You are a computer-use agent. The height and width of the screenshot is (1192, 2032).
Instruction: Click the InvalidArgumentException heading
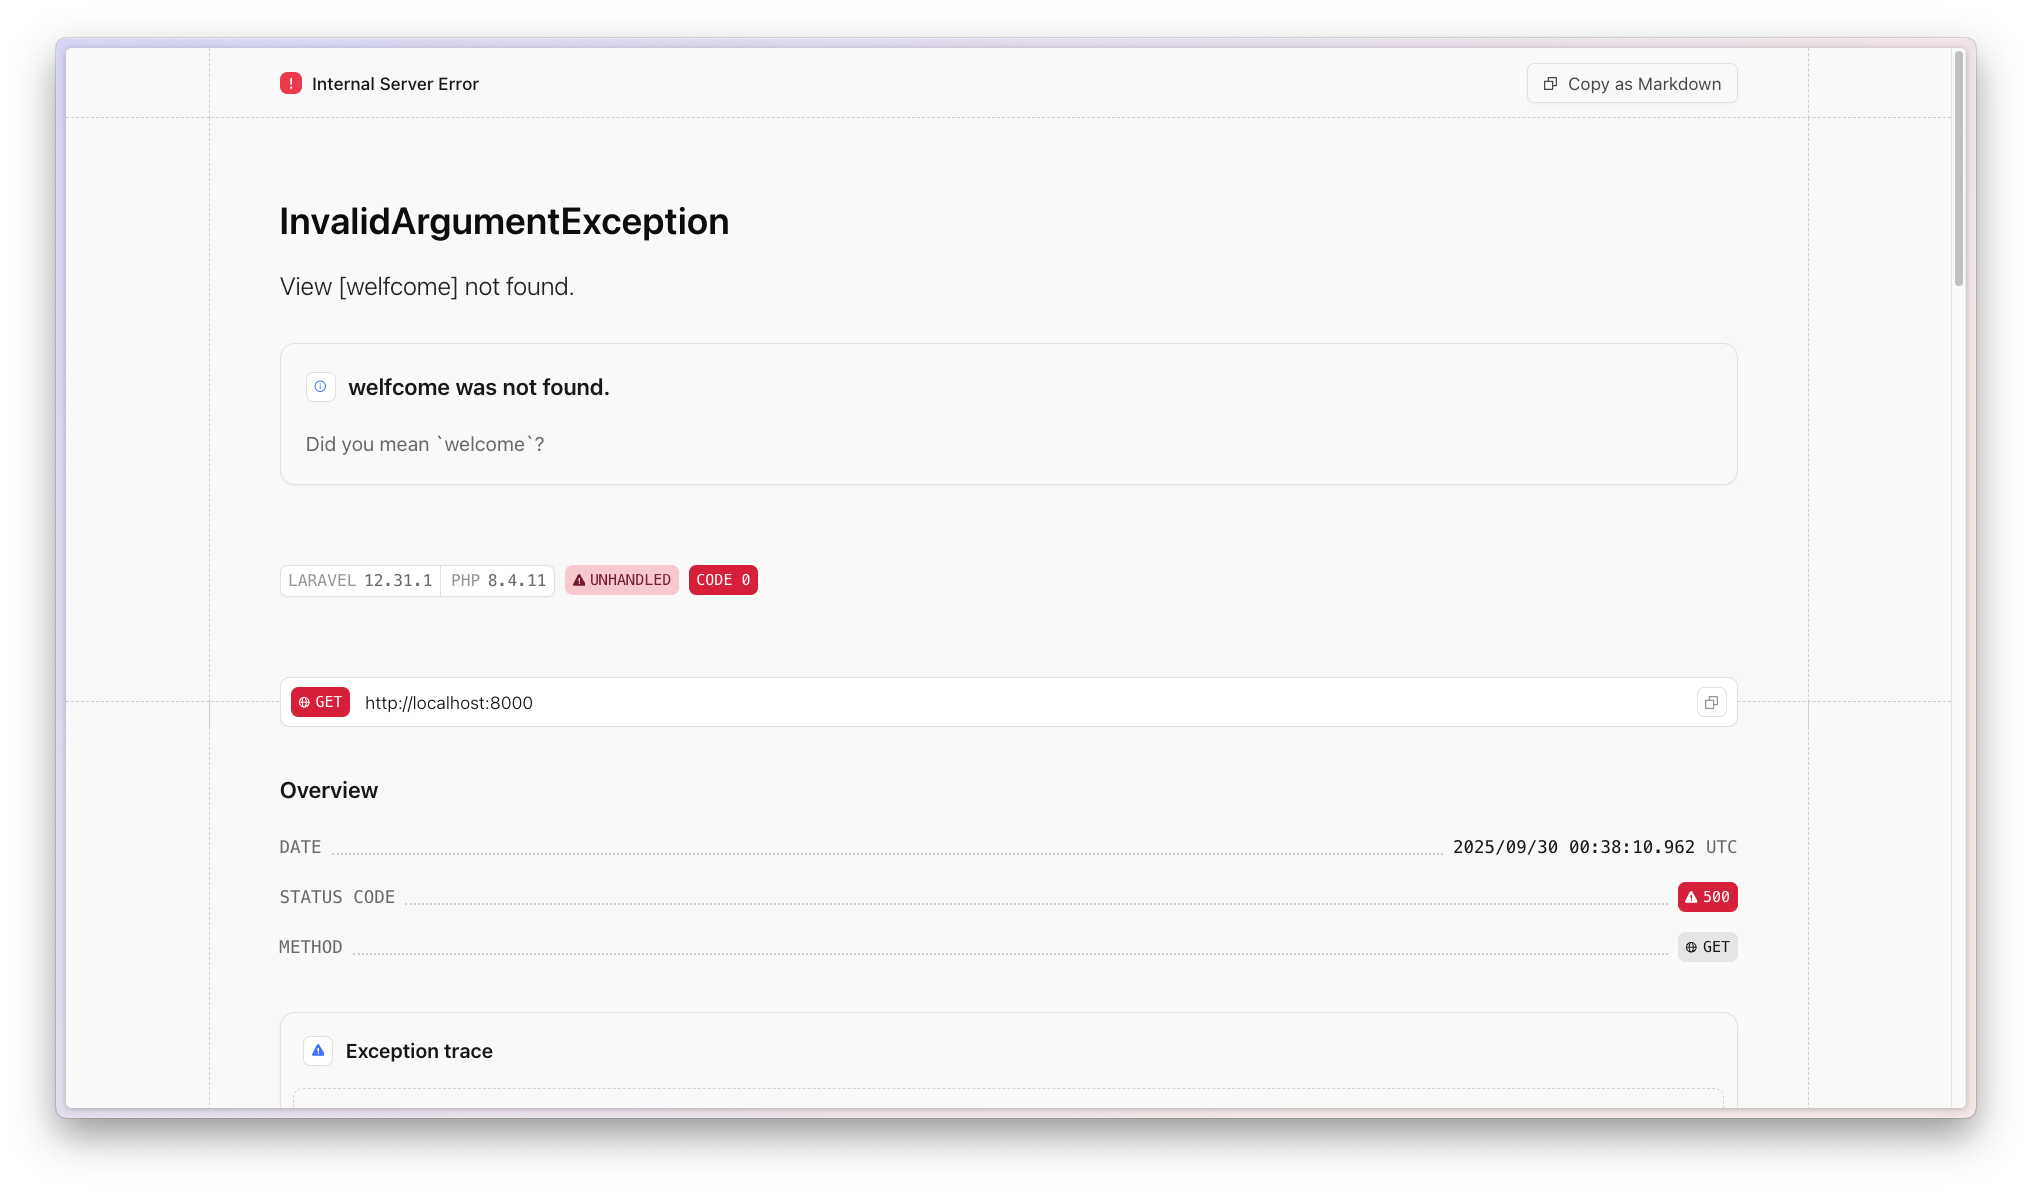504,221
